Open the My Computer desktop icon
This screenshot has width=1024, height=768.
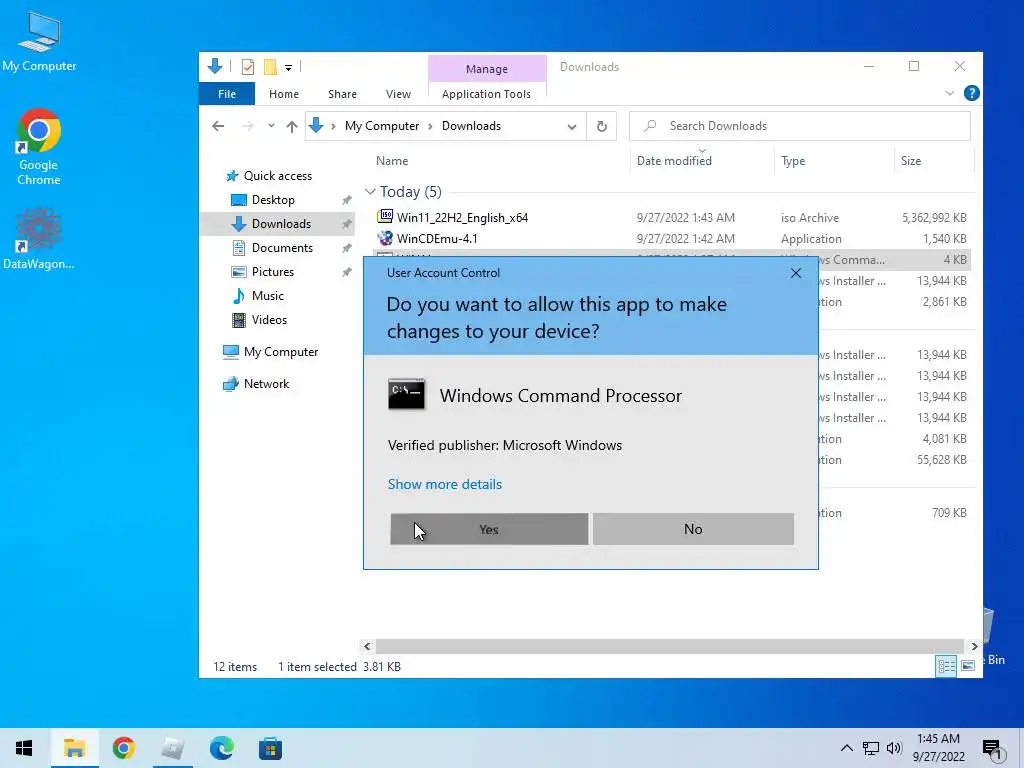point(39,42)
